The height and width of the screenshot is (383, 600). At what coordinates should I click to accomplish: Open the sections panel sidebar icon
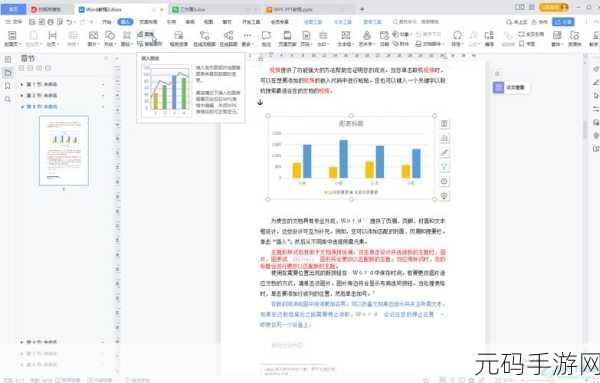click(8, 73)
